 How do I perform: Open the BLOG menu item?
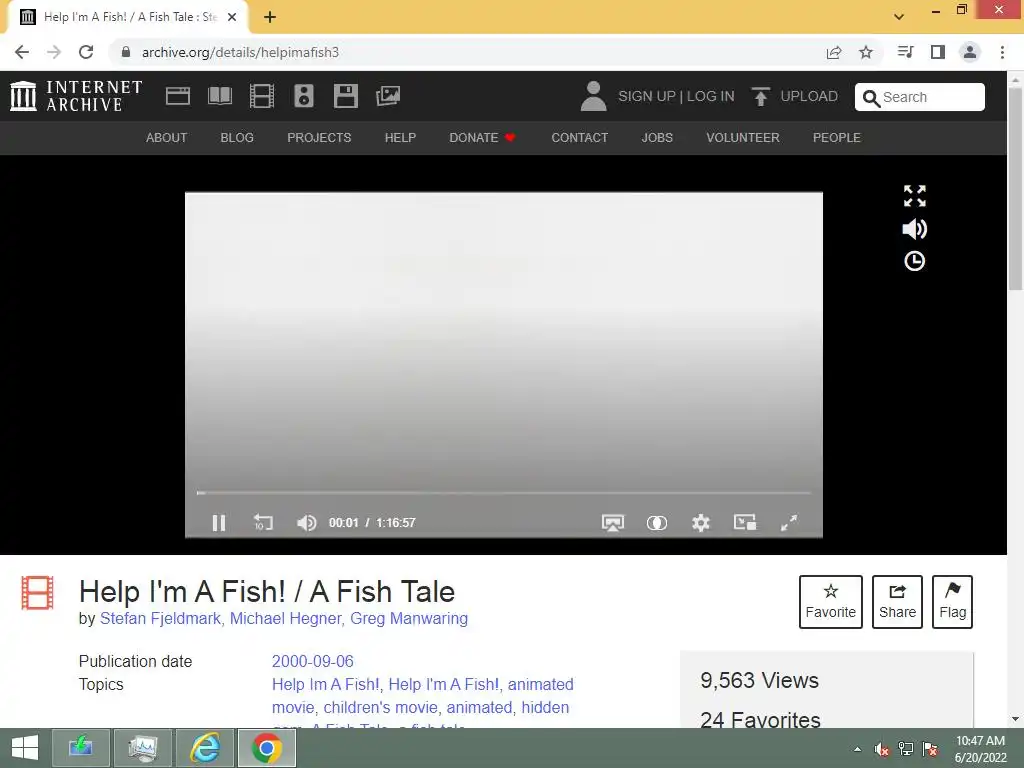click(x=237, y=138)
